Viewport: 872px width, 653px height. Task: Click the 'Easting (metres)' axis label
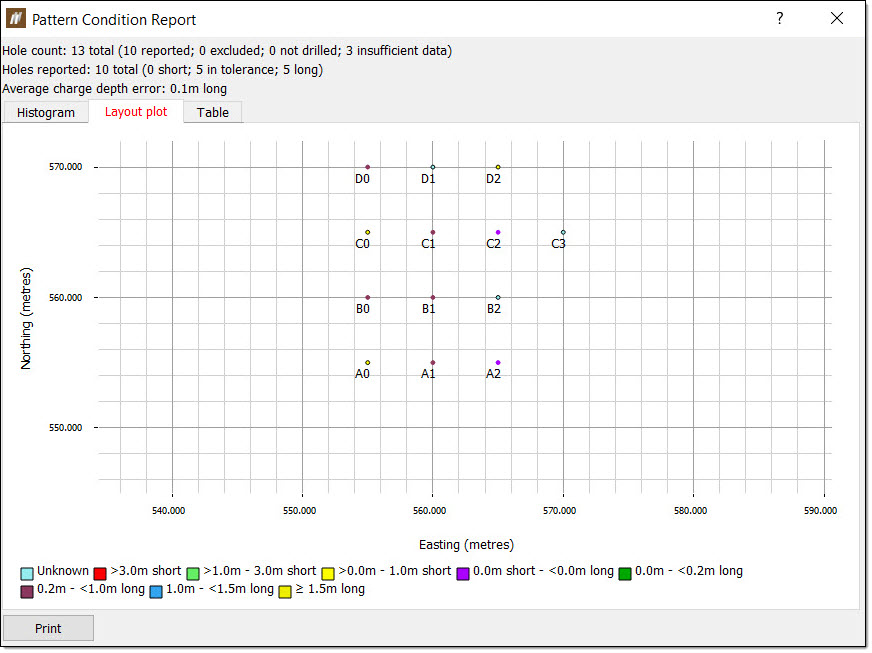(x=466, y=545)
